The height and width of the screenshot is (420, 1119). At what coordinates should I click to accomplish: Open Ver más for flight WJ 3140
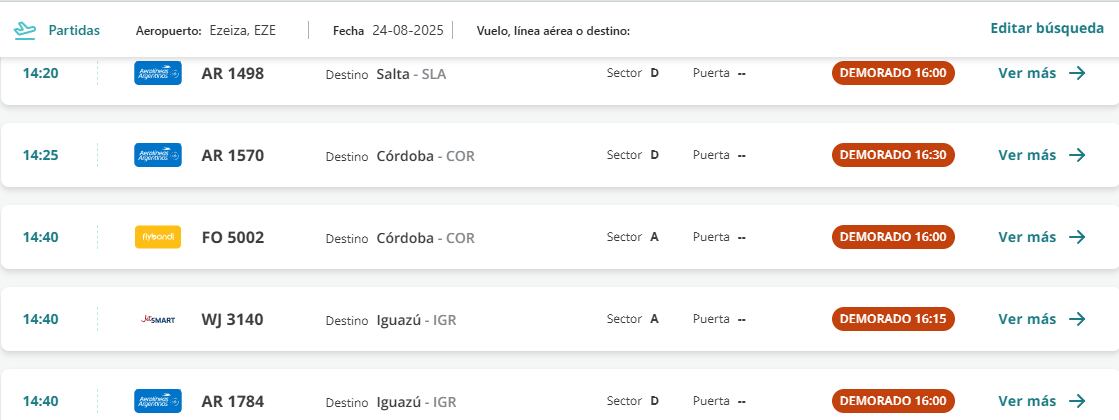click(1028, 319)
